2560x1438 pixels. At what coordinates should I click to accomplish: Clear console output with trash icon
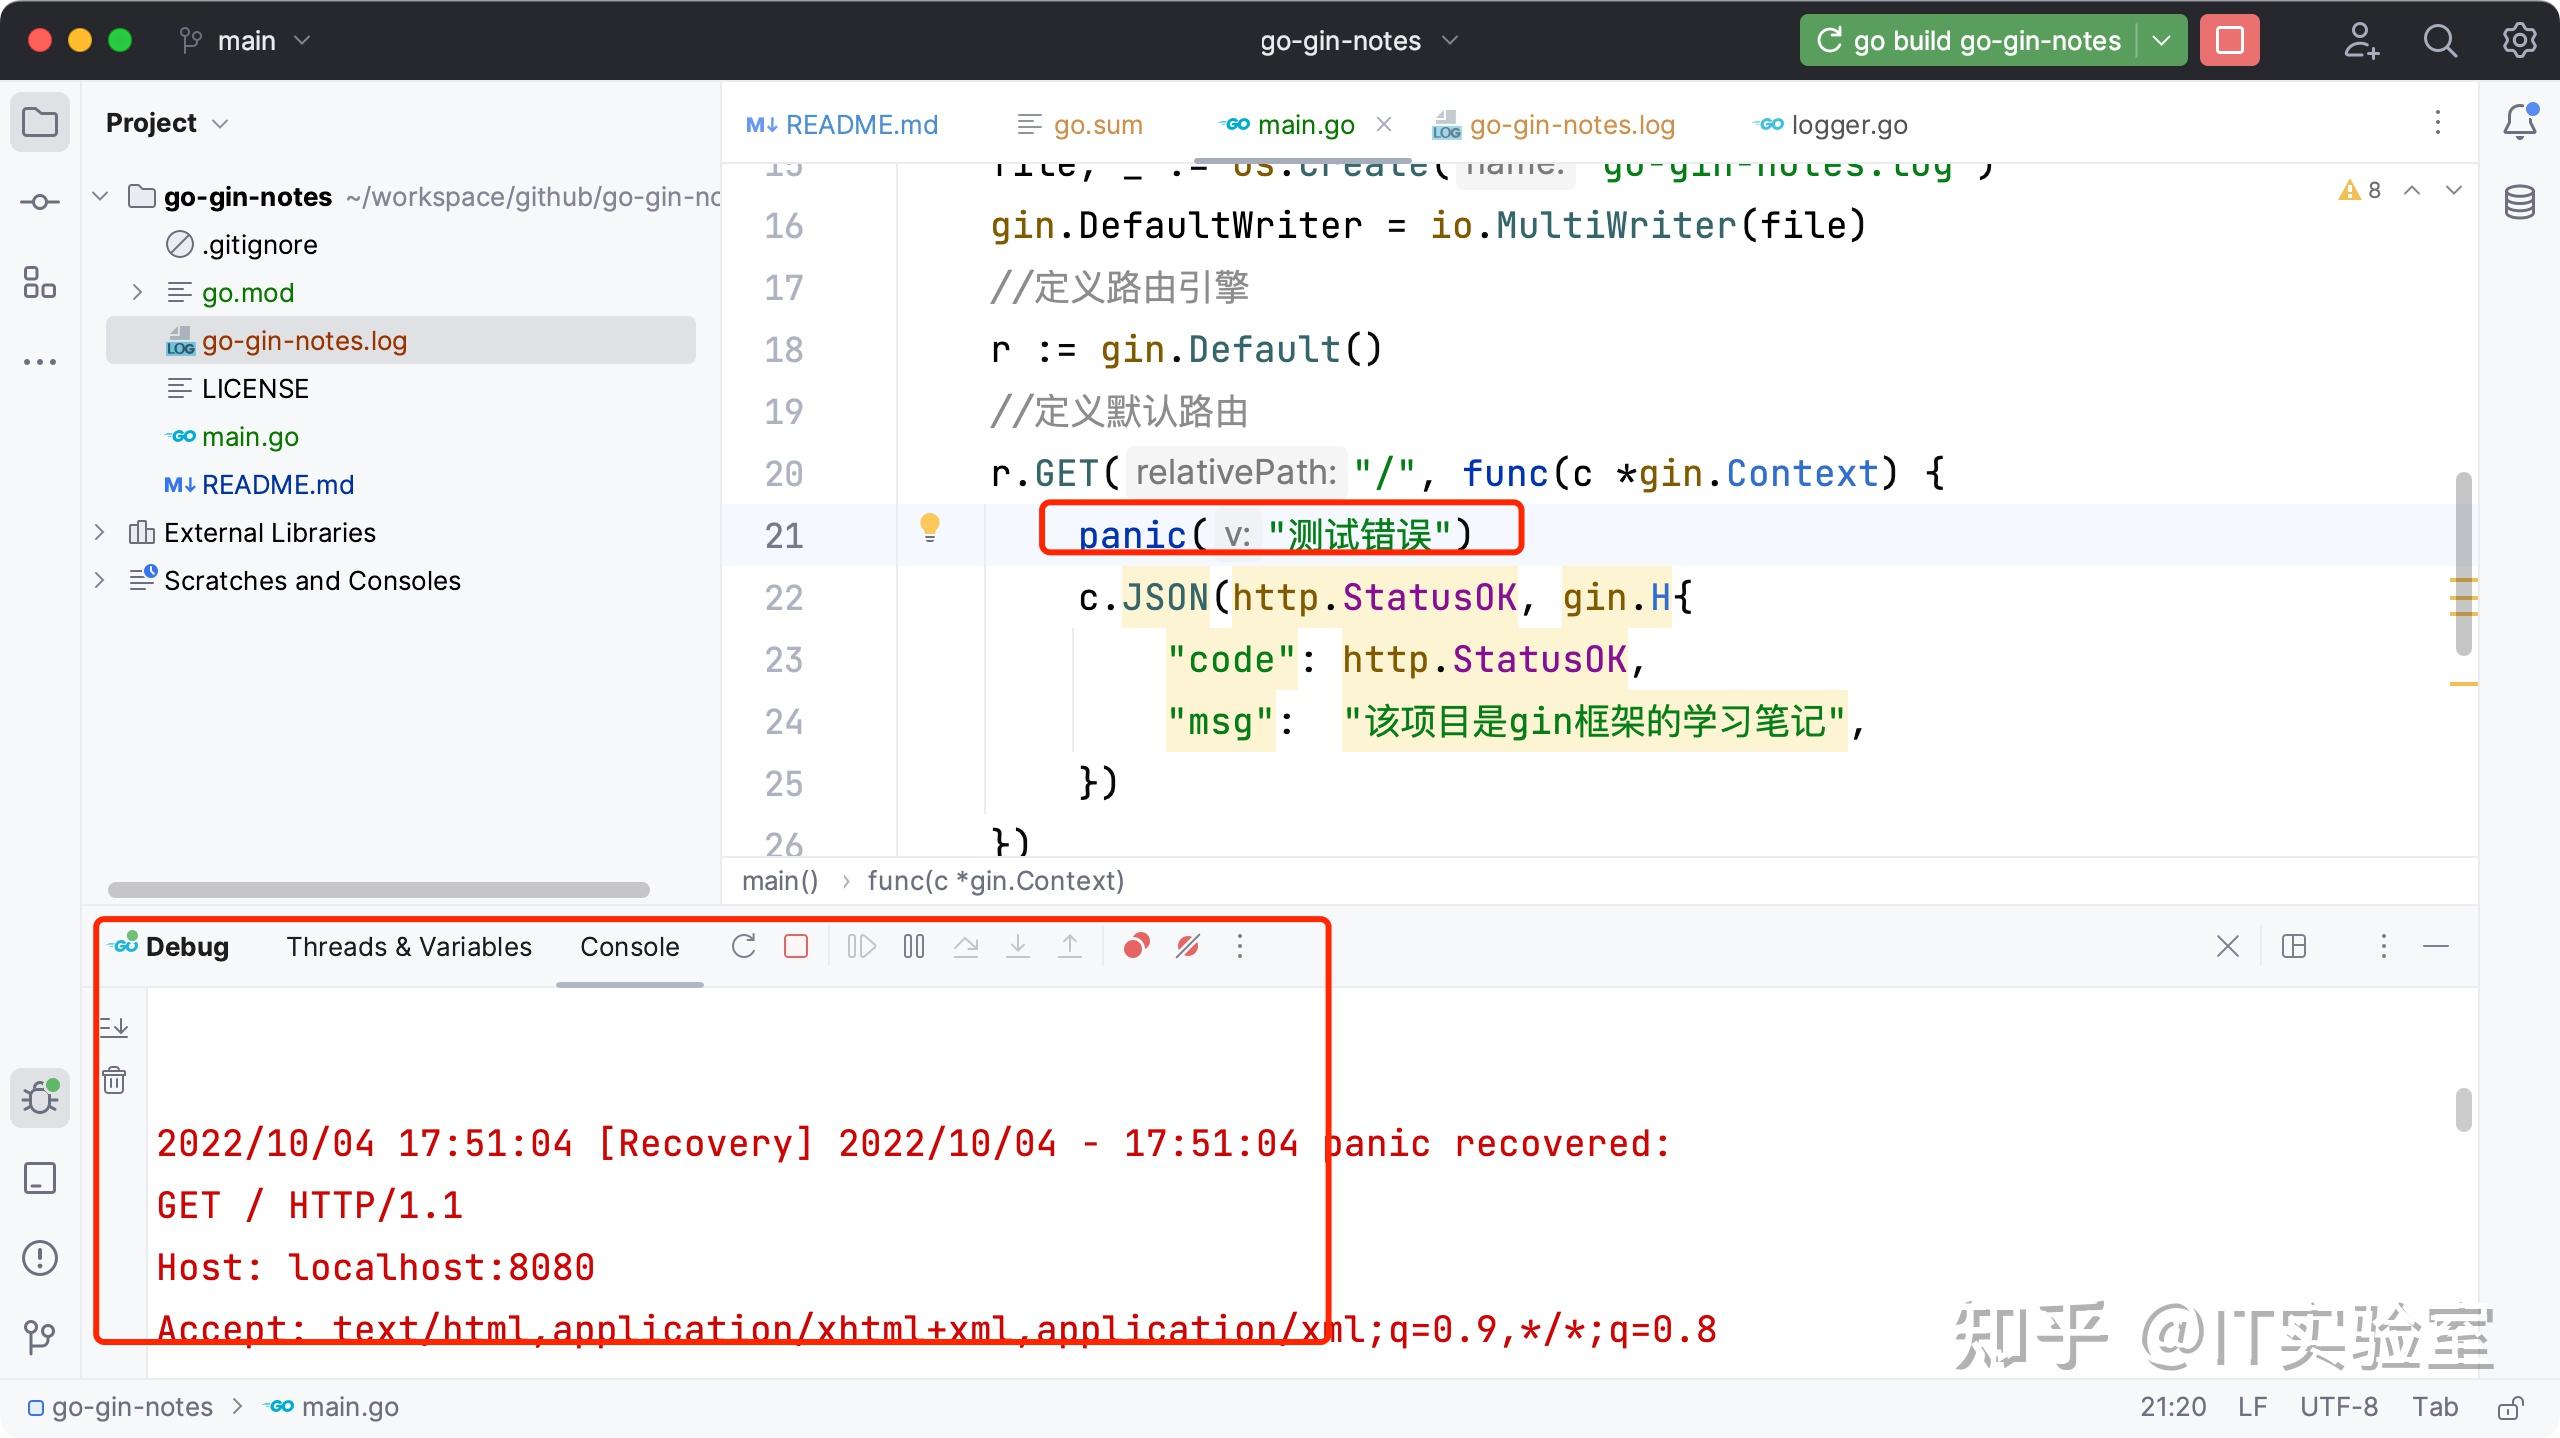click(x=114, y=1080)
